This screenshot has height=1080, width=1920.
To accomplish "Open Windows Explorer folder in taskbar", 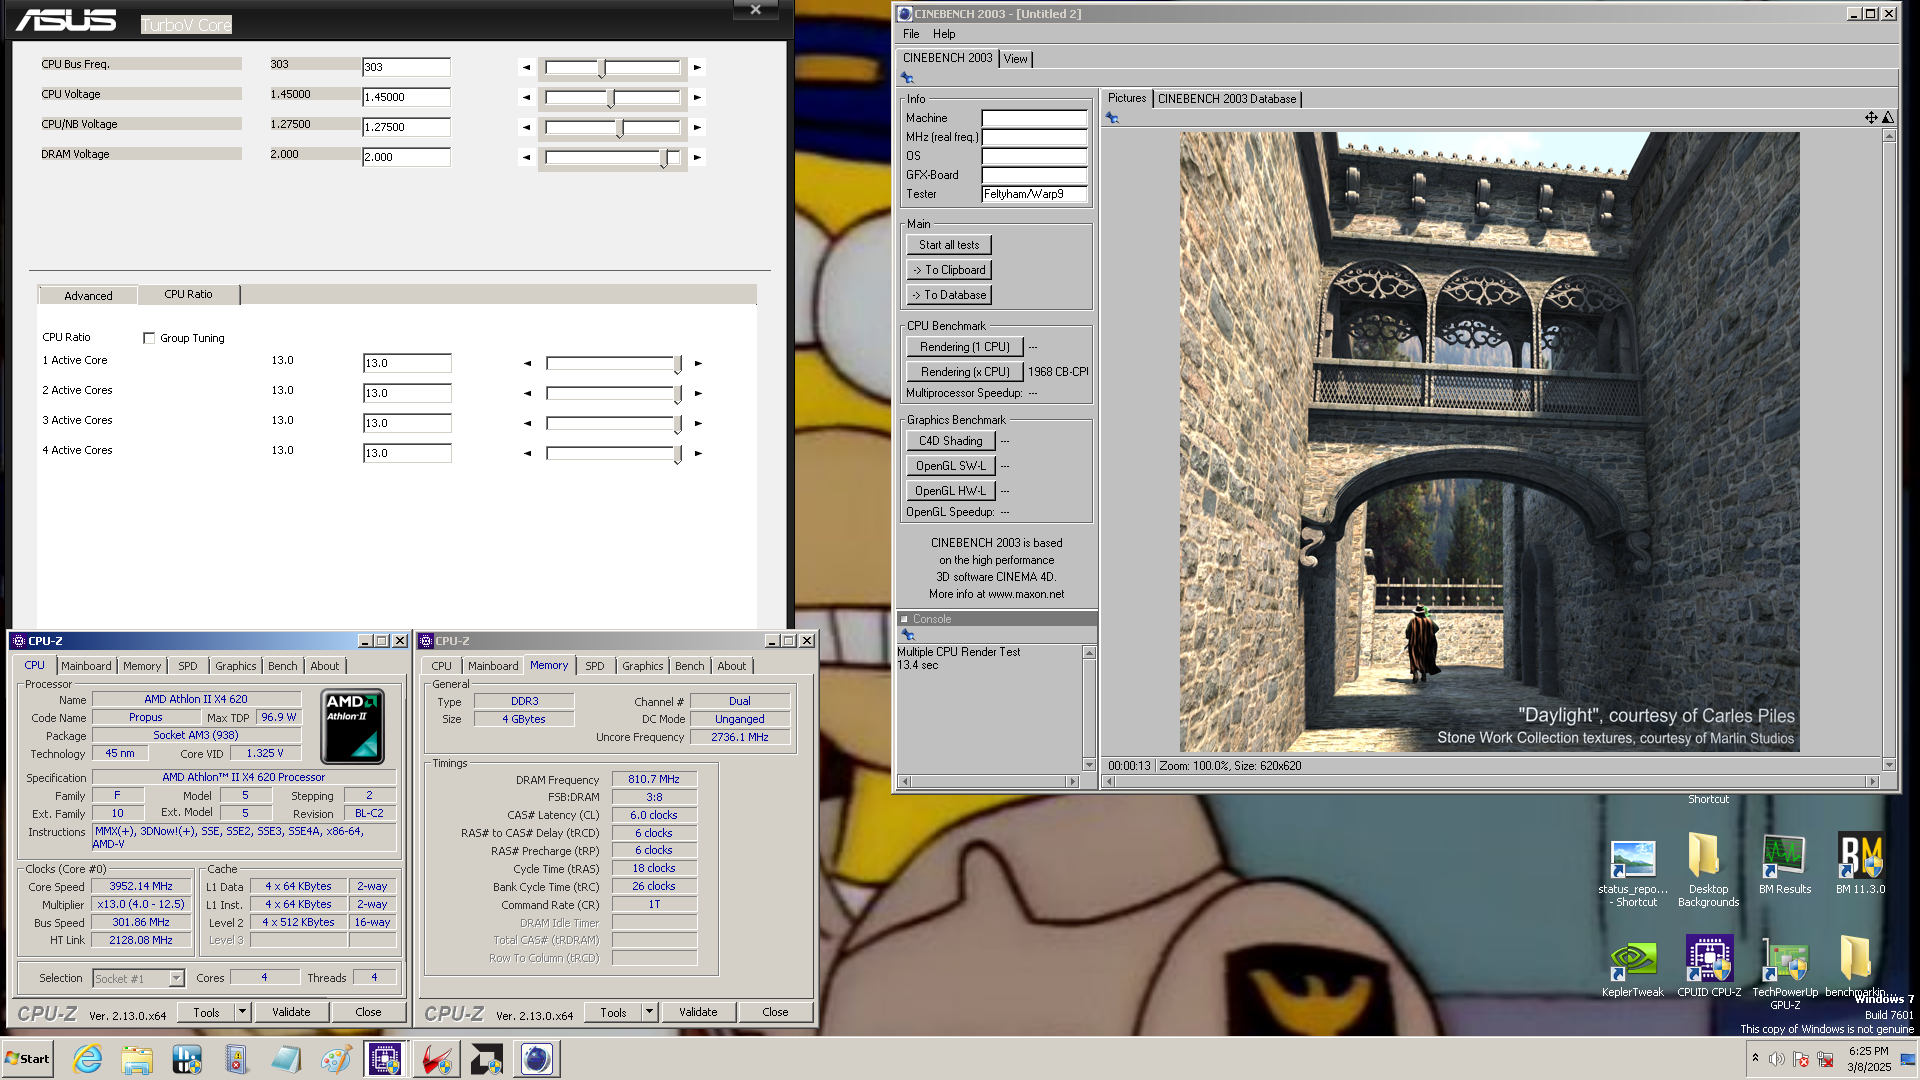I will click(137, 1059).
